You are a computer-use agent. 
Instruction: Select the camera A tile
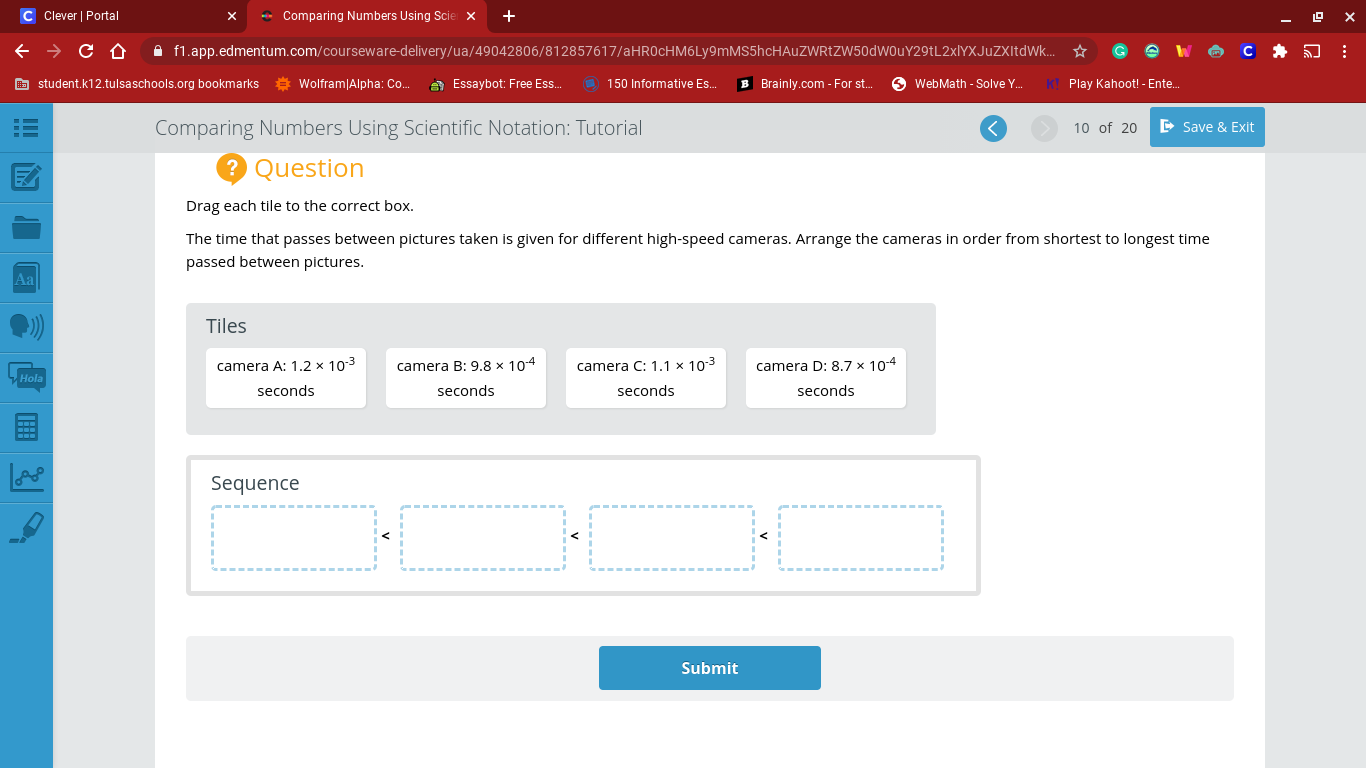point(286,378)
